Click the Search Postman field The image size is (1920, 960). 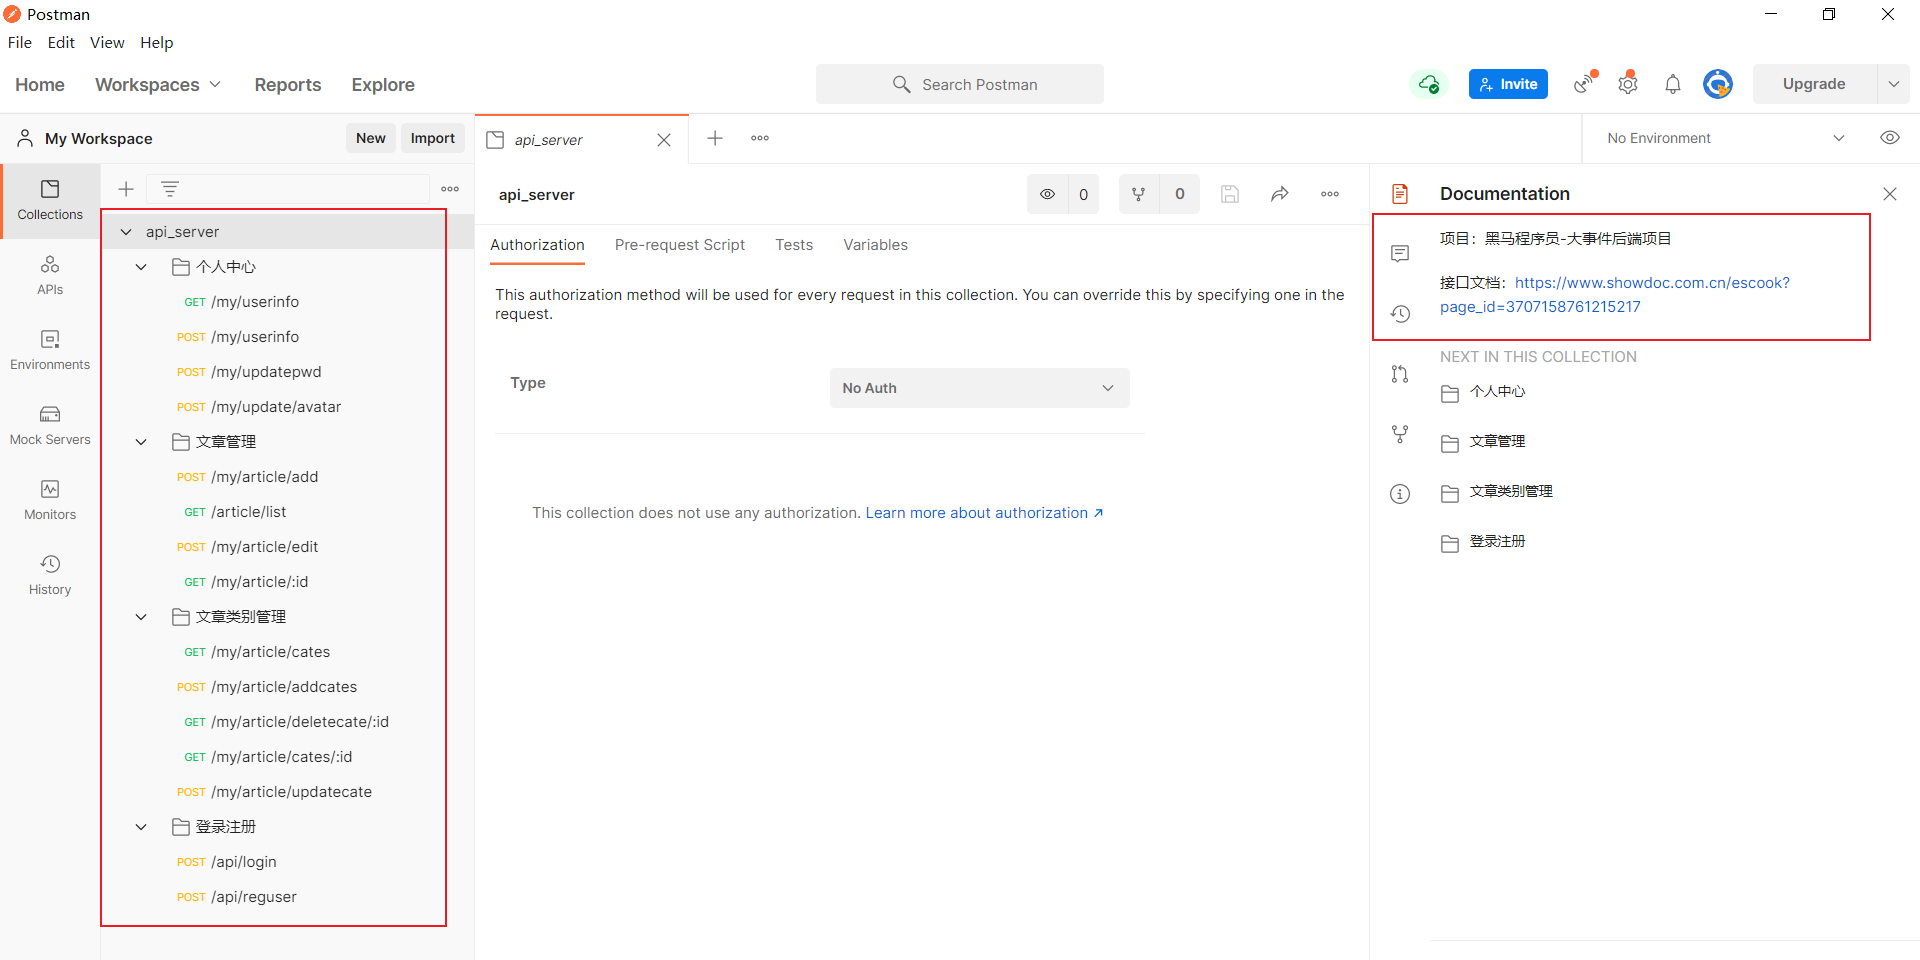click(960, 84)
